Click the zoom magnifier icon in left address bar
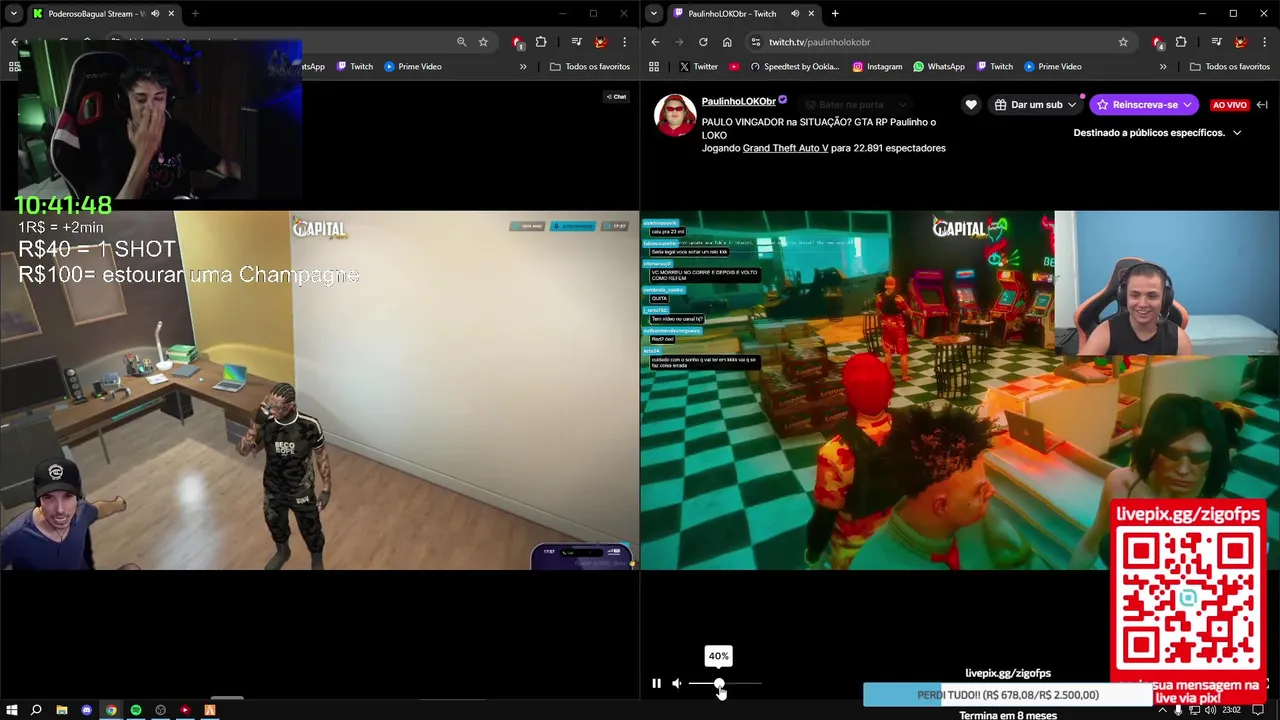Screen dimensions: 1280x720 pos(461,42)
